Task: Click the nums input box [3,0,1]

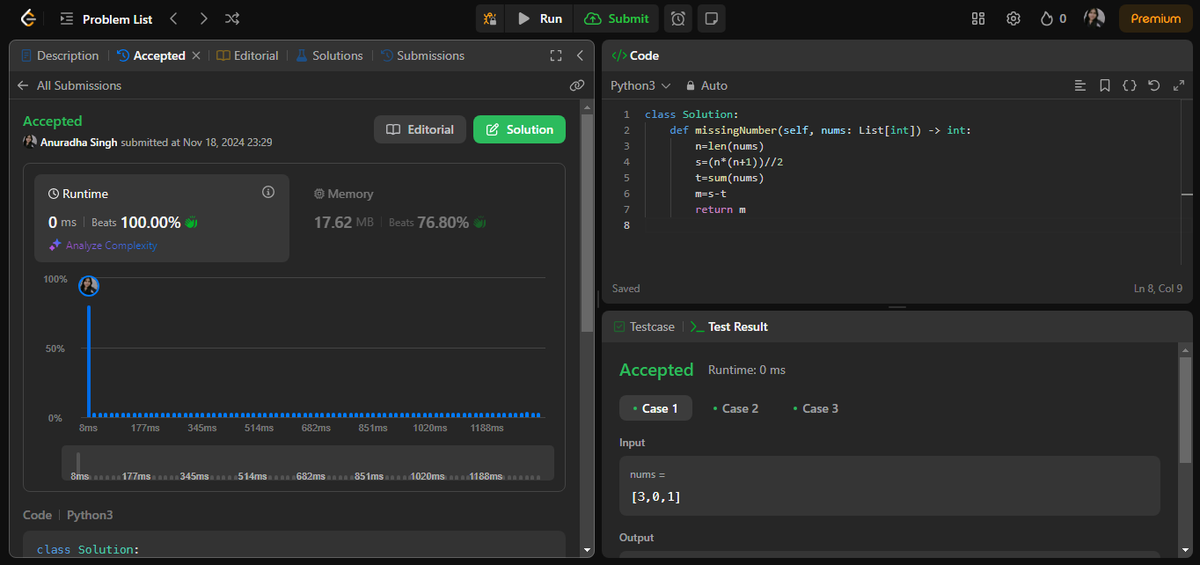Action: [x=889, y=486]
